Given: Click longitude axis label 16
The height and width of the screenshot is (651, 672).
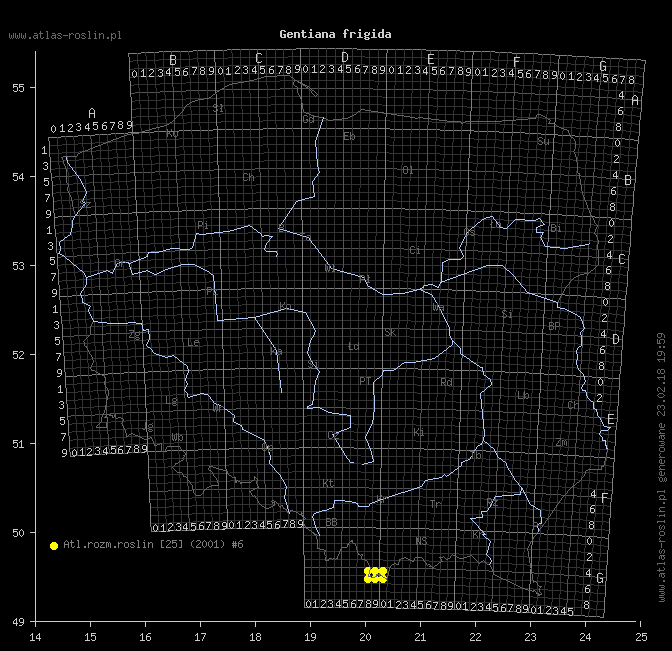Looking at the screenshot, I should coord(145,637).
